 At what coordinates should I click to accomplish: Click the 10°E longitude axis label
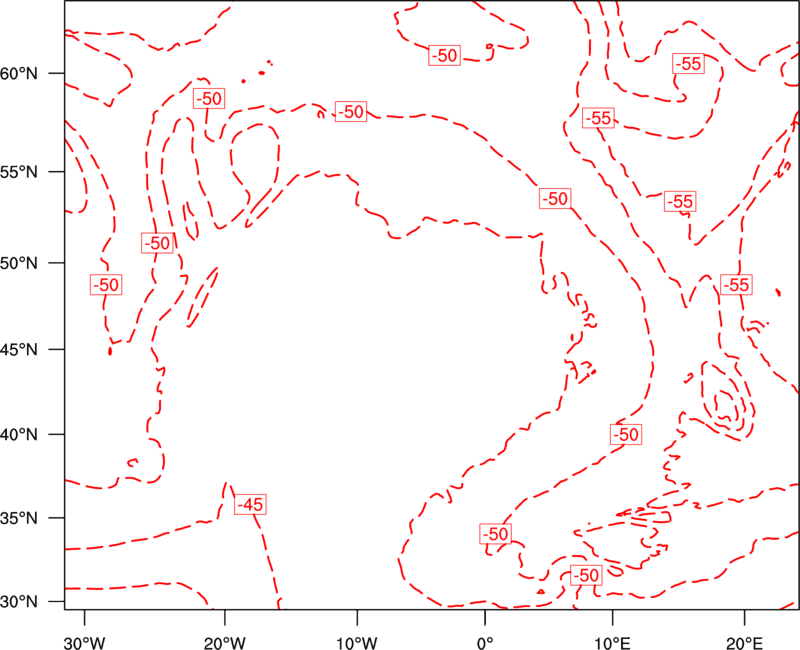pyautogui.click(x=612, y=643)
